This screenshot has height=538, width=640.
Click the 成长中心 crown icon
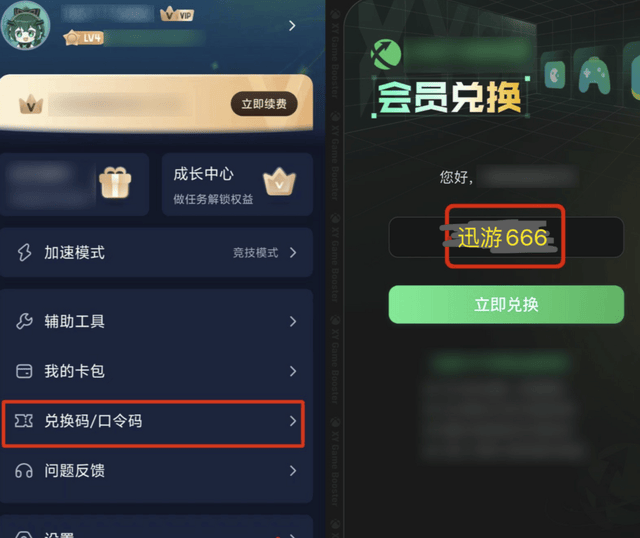[279, 182]
